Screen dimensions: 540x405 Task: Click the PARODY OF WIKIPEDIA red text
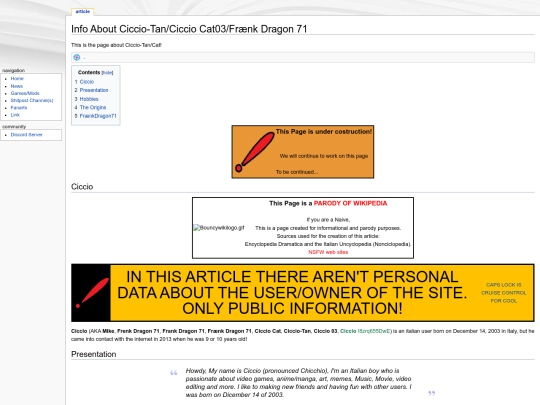click(x=350, y=204)
